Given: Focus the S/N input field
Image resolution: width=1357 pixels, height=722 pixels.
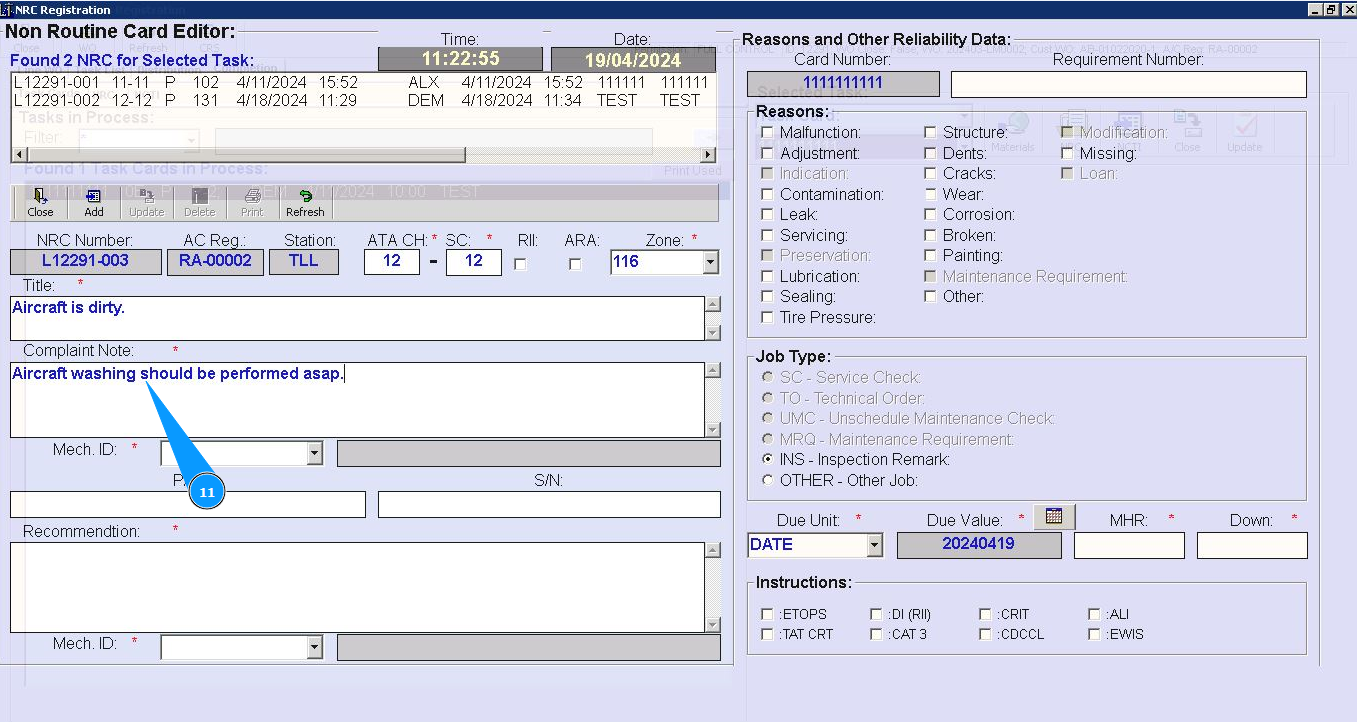Looking at the screenshot, I should click(x=549, y=504).
